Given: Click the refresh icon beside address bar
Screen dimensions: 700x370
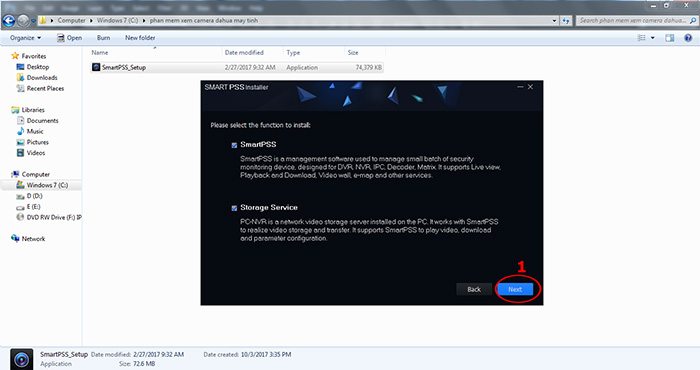Looking at the screenshot, I should click(566, 21).
